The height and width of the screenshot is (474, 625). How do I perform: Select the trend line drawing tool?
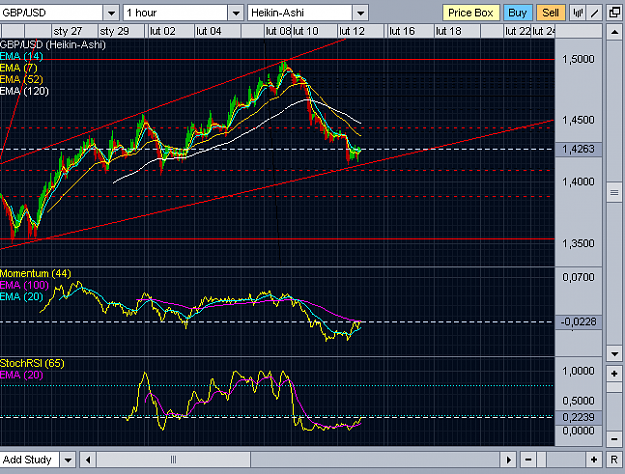[594, 13]
